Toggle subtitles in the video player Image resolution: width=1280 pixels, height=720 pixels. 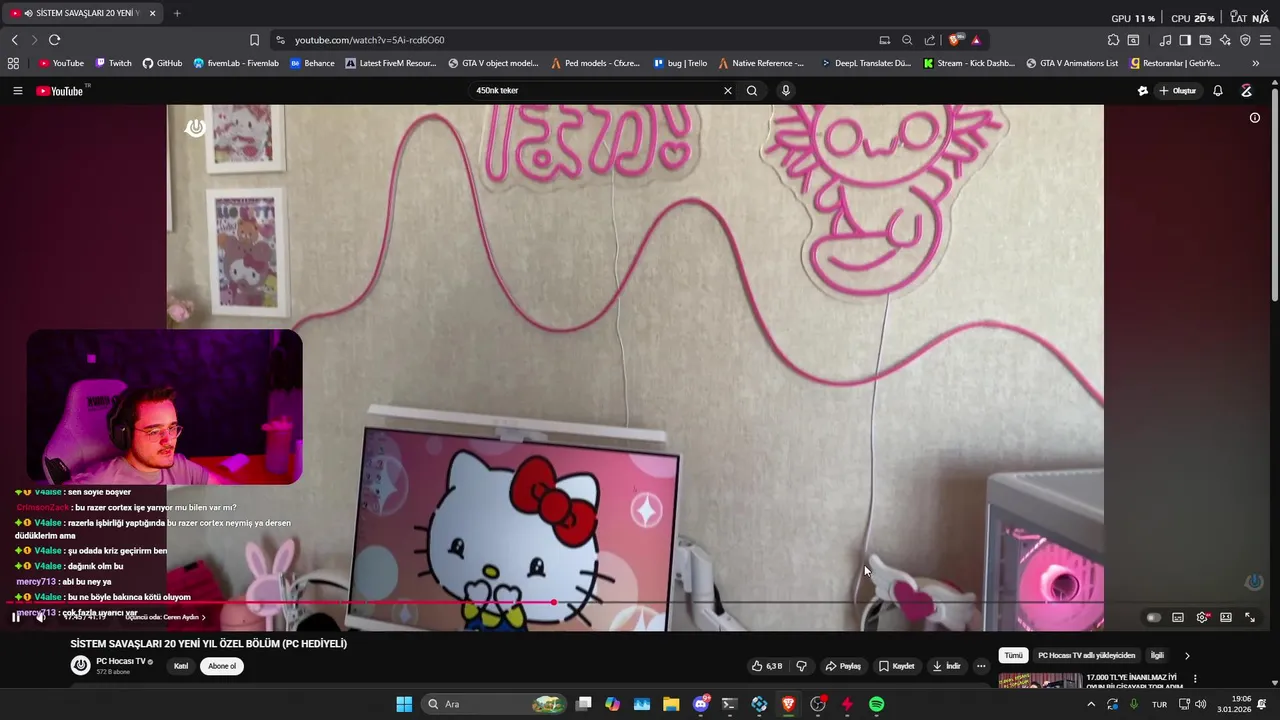pos(1178,617)
